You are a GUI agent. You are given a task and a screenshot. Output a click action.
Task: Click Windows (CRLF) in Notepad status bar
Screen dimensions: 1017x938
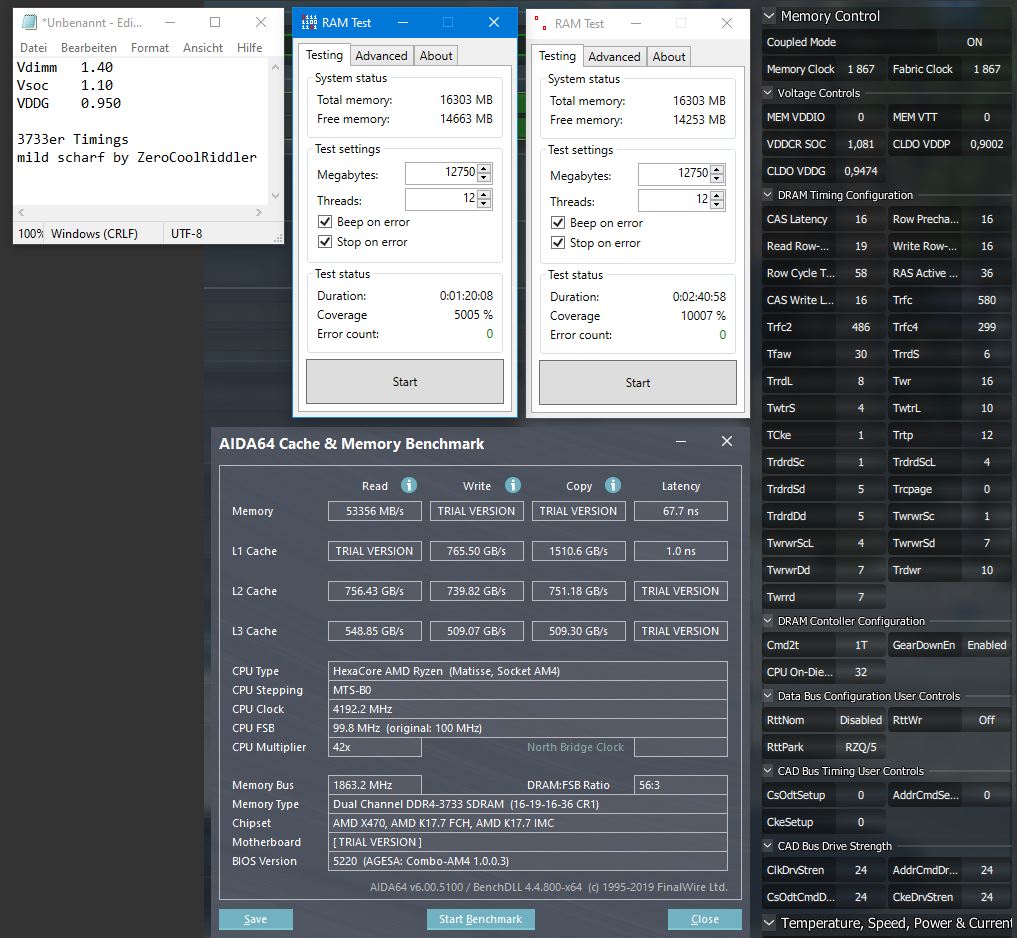pyautogui.click(x=95, y=234)
